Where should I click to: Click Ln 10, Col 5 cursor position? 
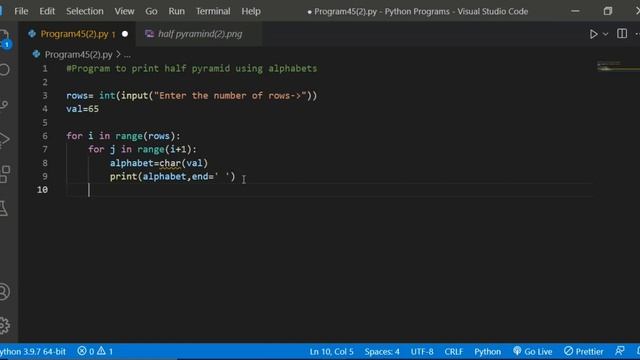331,351
